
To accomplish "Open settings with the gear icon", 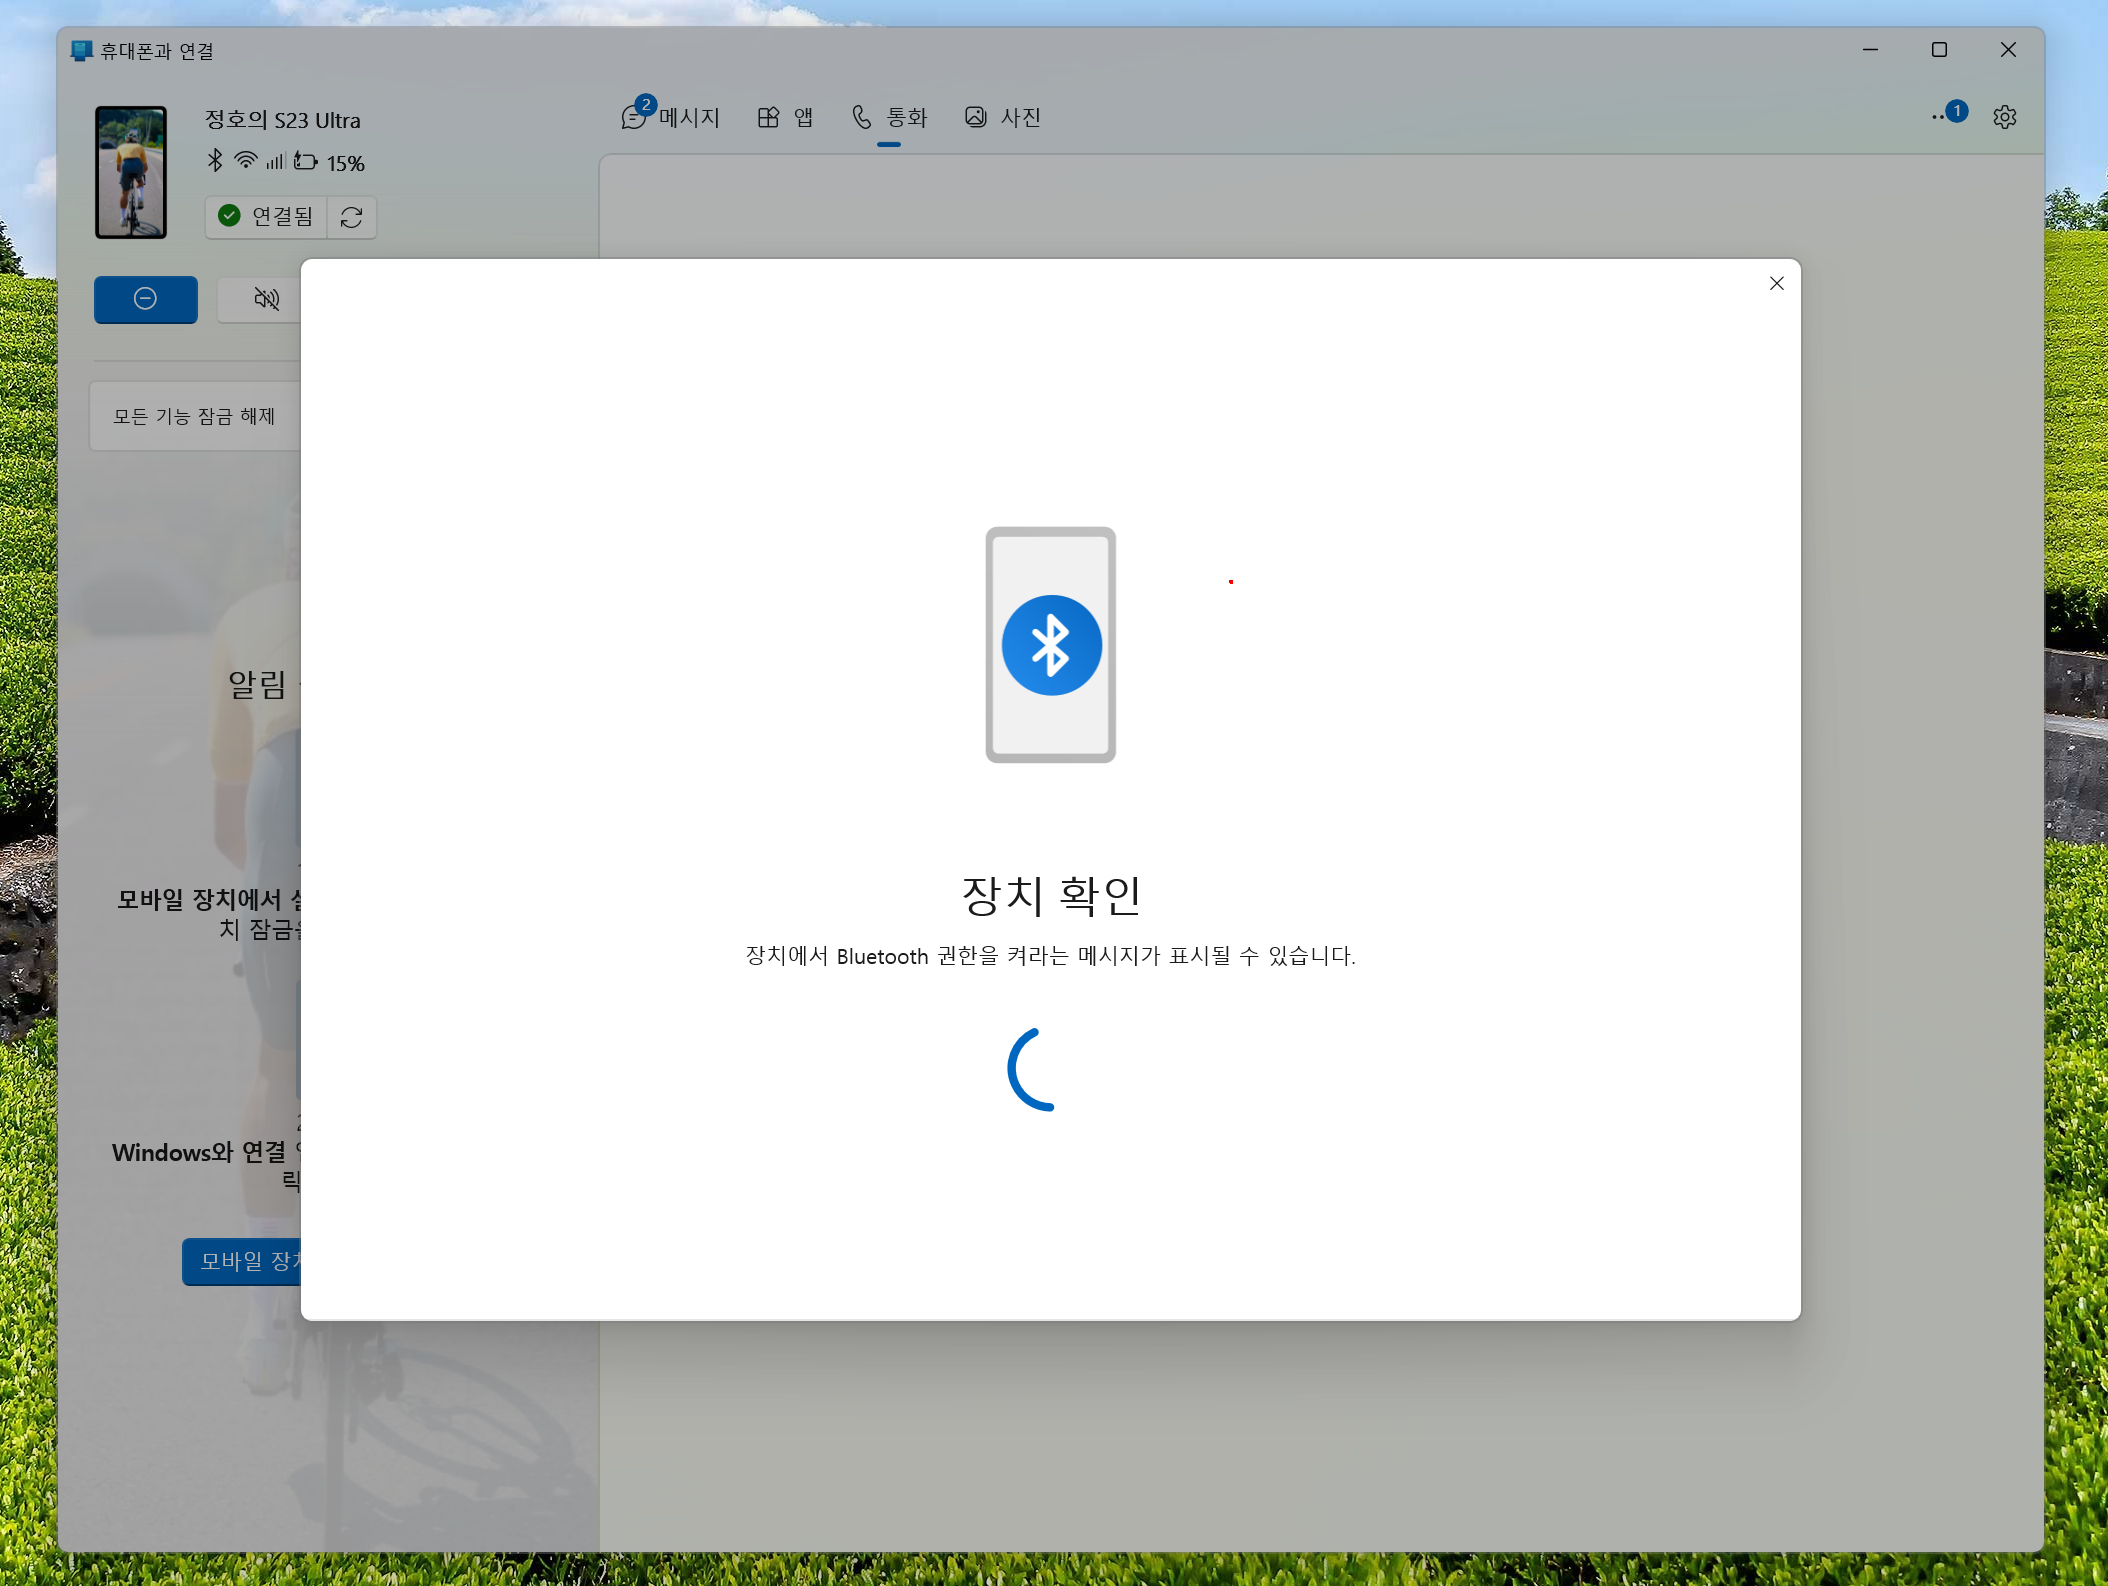I will pyautogui.click(x=2004, y=117).
